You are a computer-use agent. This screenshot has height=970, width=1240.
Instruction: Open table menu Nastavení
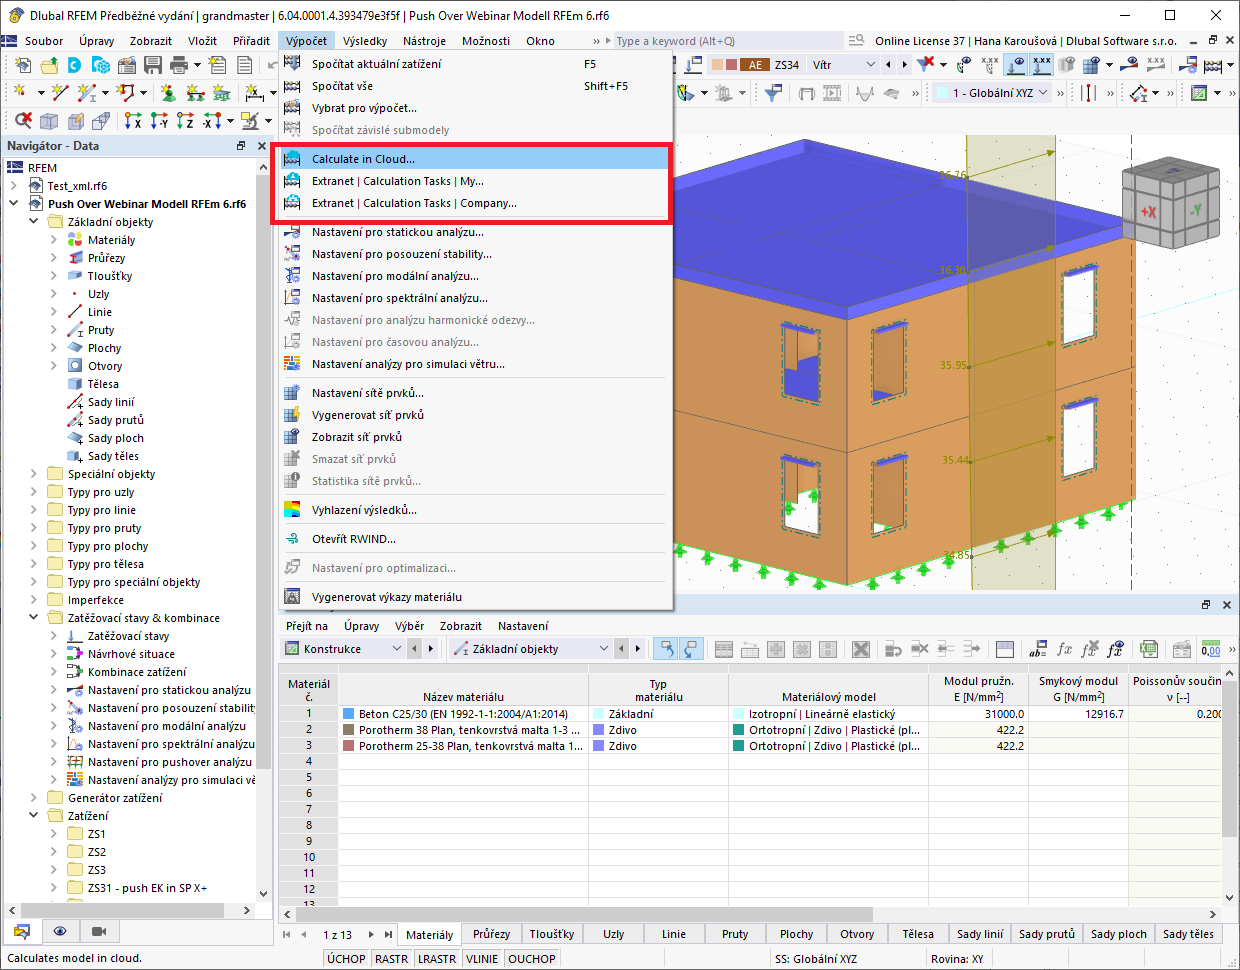click(x=523, y=626)
